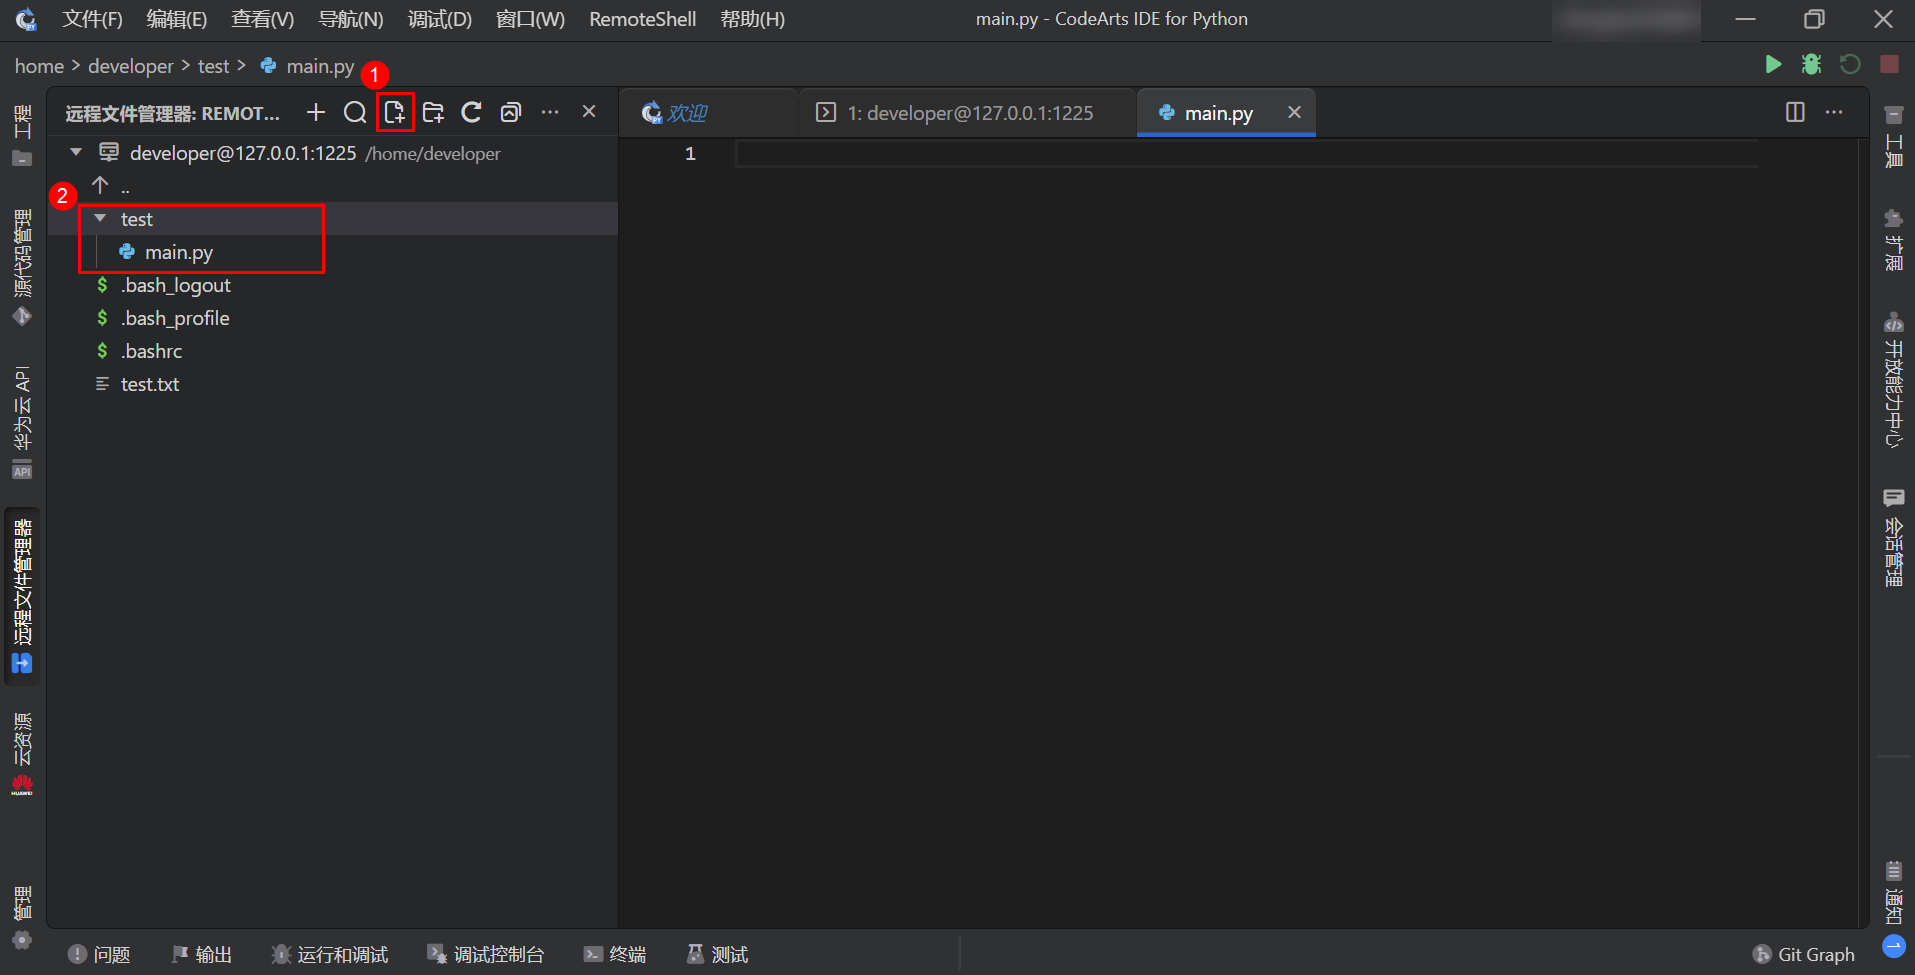Click the restart icon in run toolbar
1915x975 pixels.
[x=1850, y=65]
